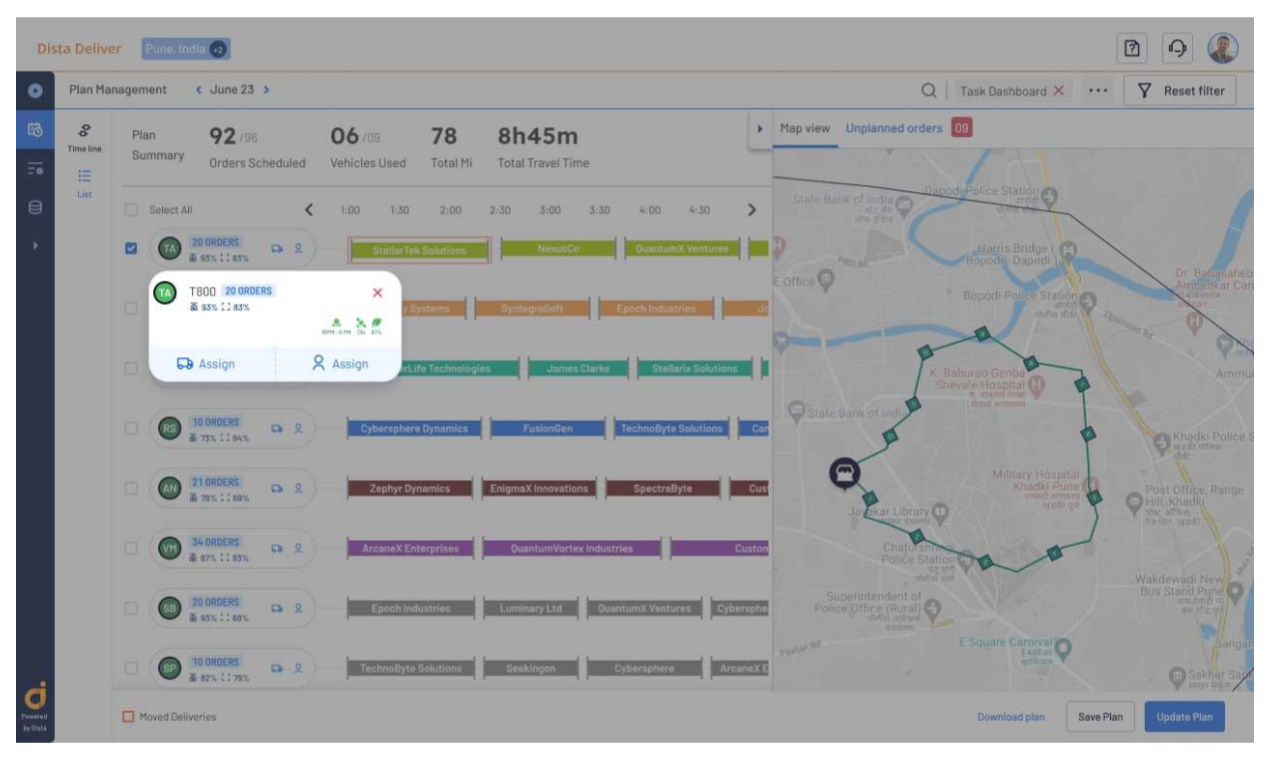Click the Save Plan button
The image size is (1270, 760).
[x=1100, y=717]
